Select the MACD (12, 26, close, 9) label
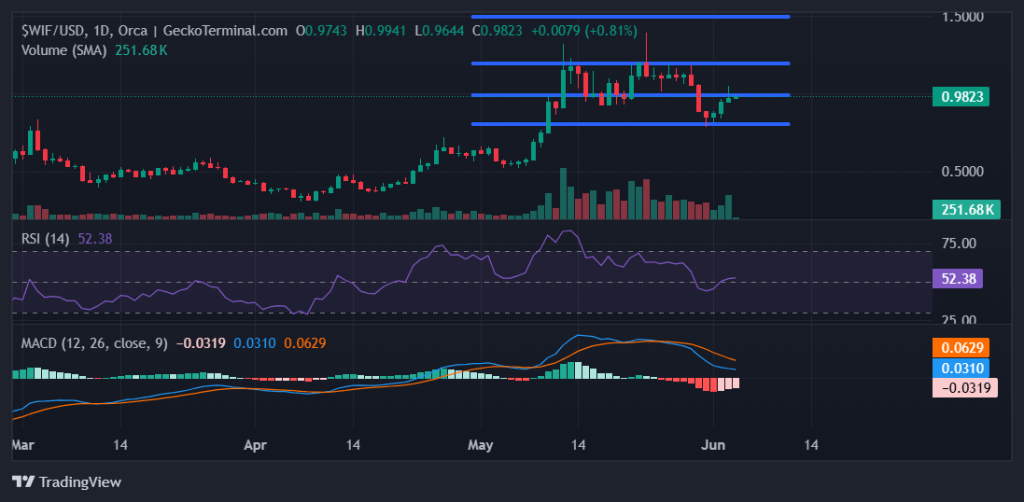Image resolution: width=1024 pixels, height=502 pixels. [x=95, y=343]
